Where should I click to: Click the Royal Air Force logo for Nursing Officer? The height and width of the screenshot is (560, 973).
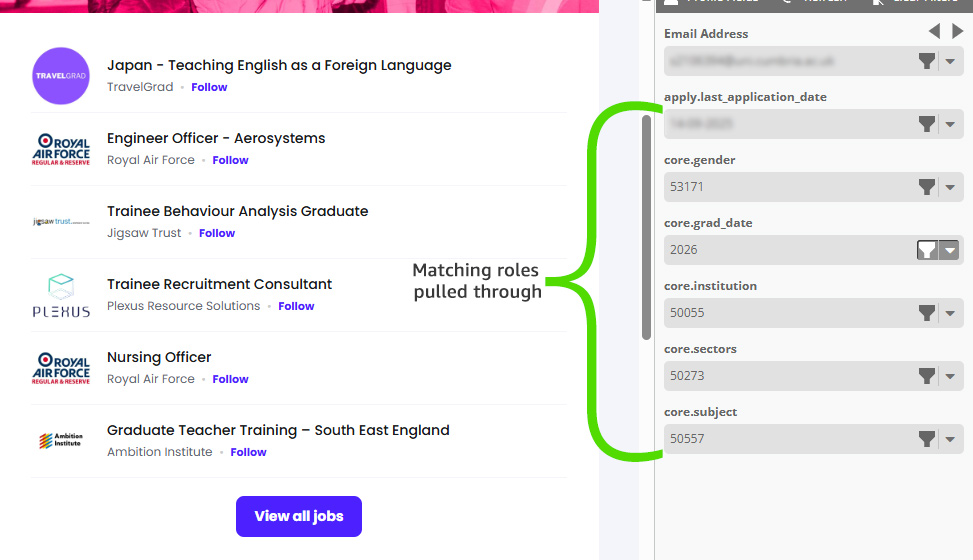pos(61,368)
